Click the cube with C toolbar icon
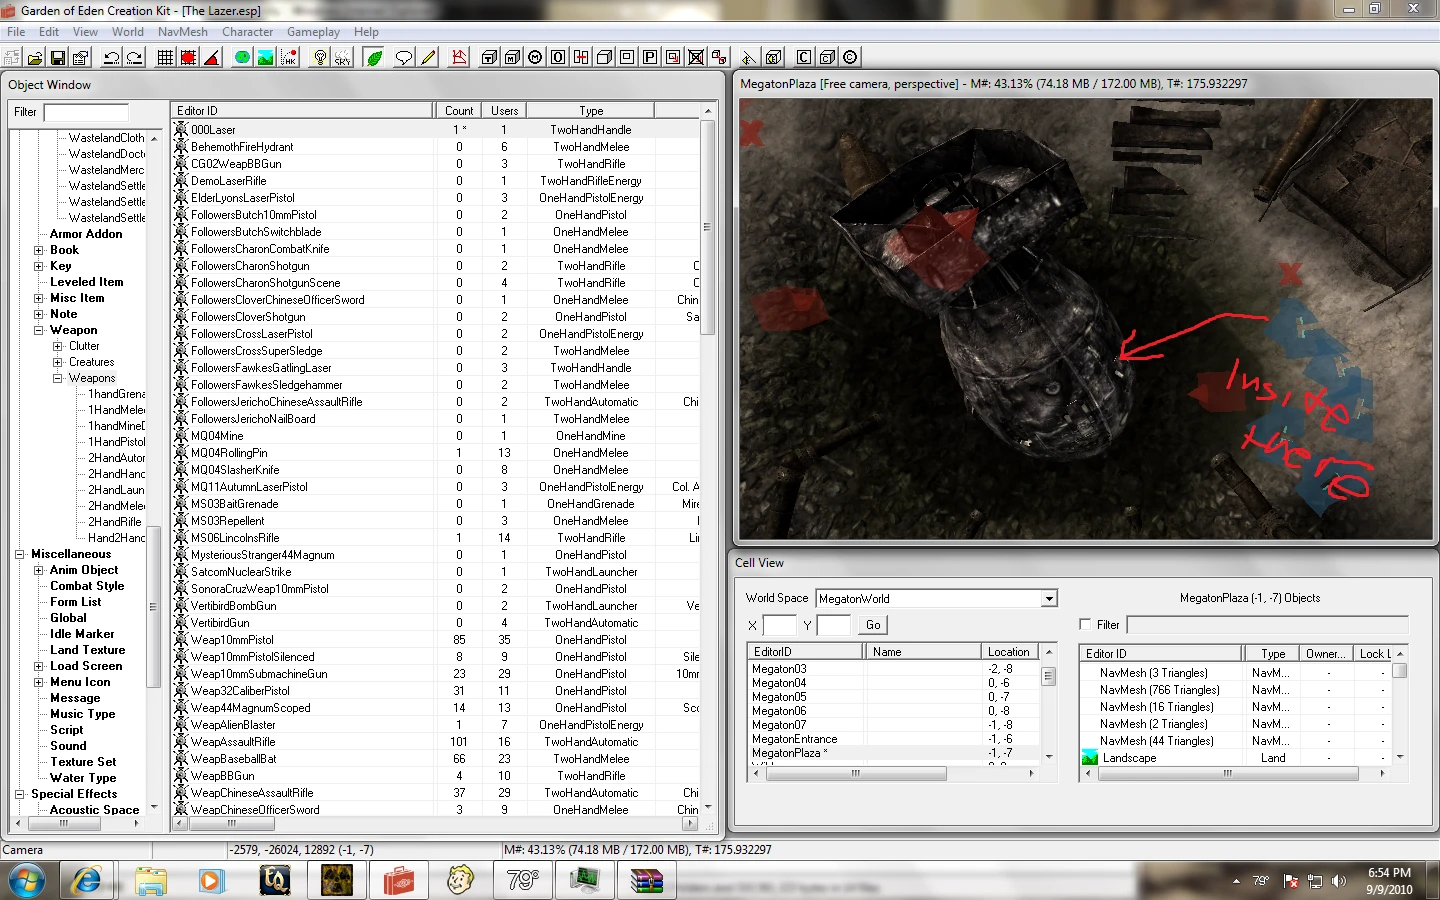 pyautogui.click(x=827, y=58)
